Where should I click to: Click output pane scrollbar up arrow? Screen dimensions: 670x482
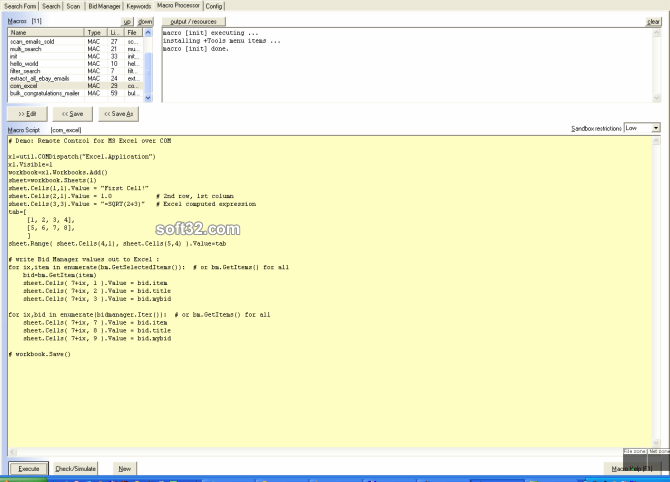coord(657,33)
